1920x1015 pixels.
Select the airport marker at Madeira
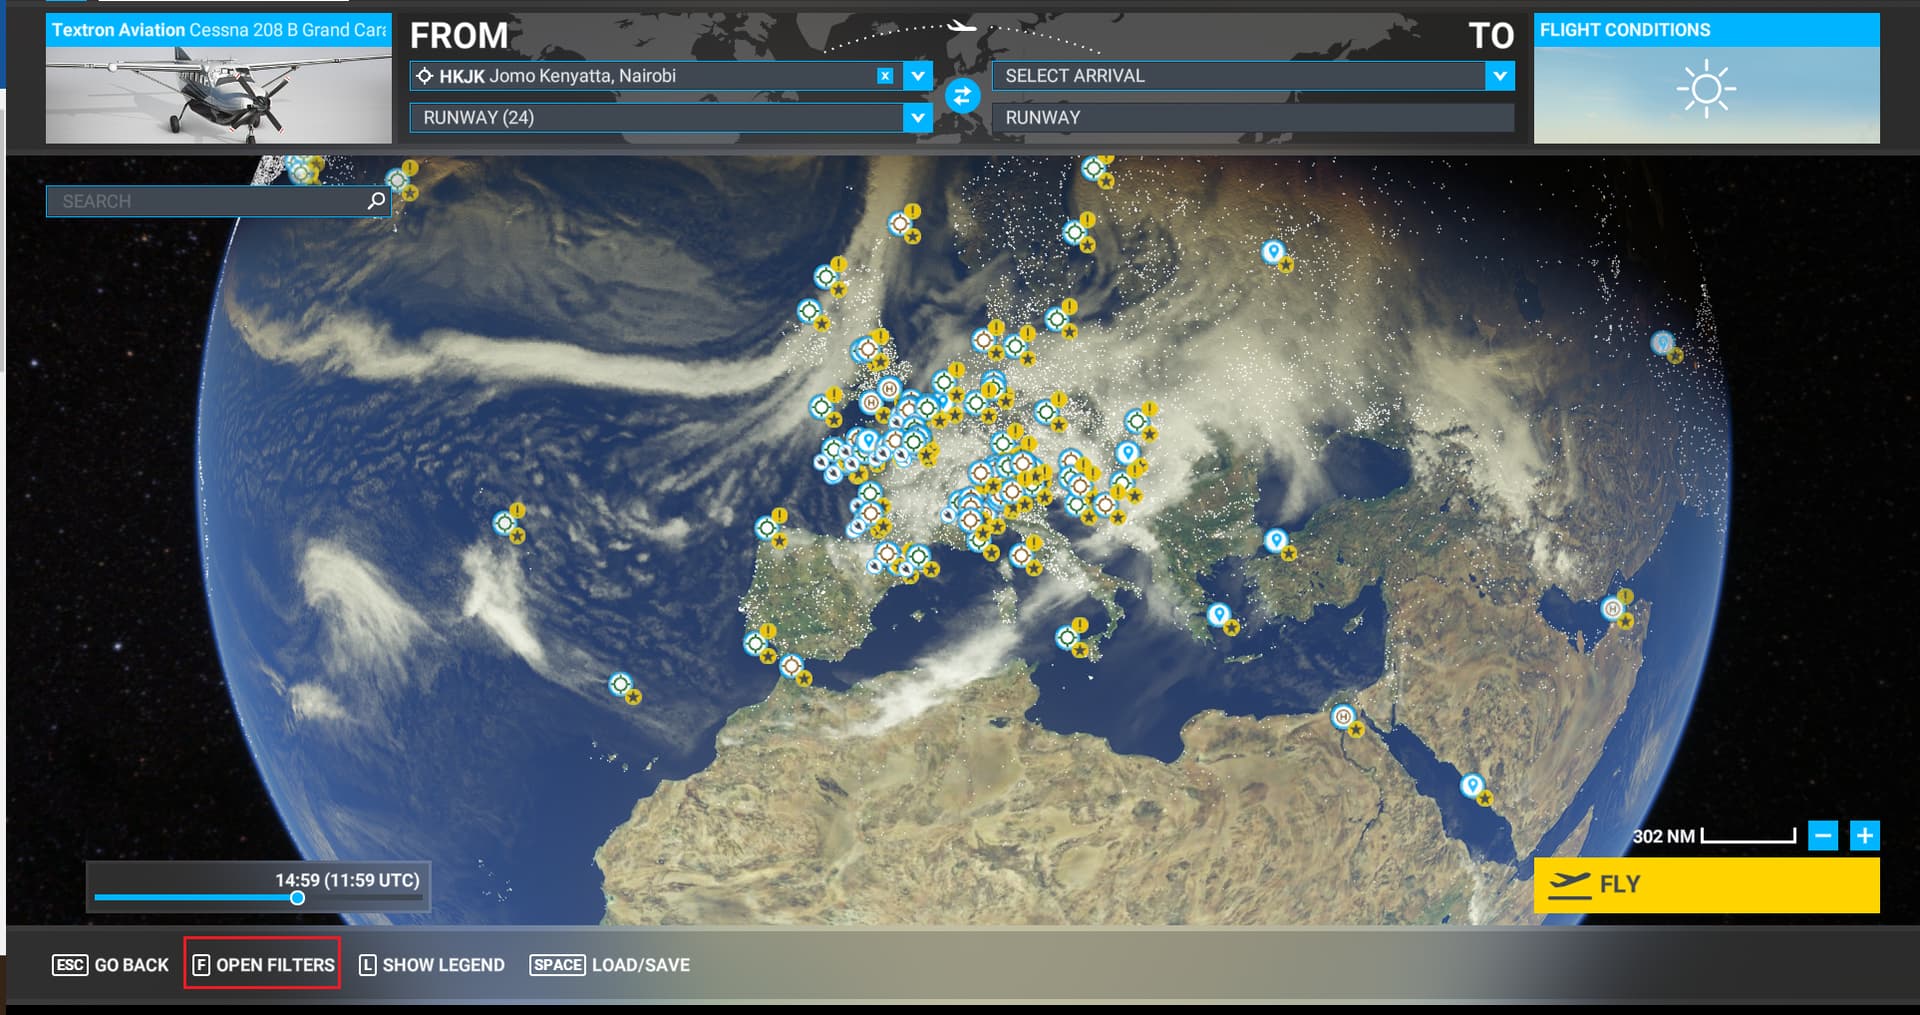click(621, 684)
